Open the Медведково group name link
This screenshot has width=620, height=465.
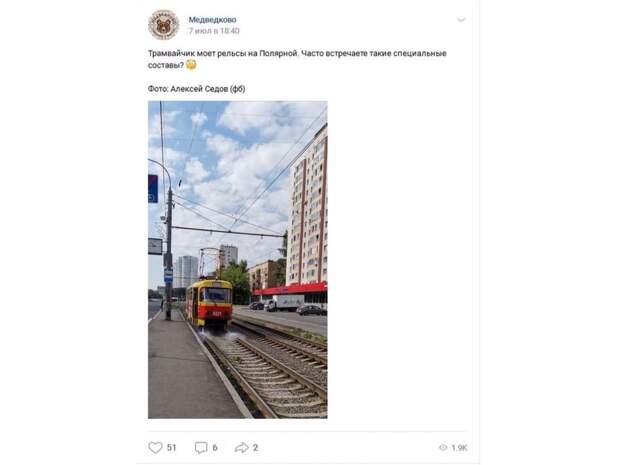point(212,19)
